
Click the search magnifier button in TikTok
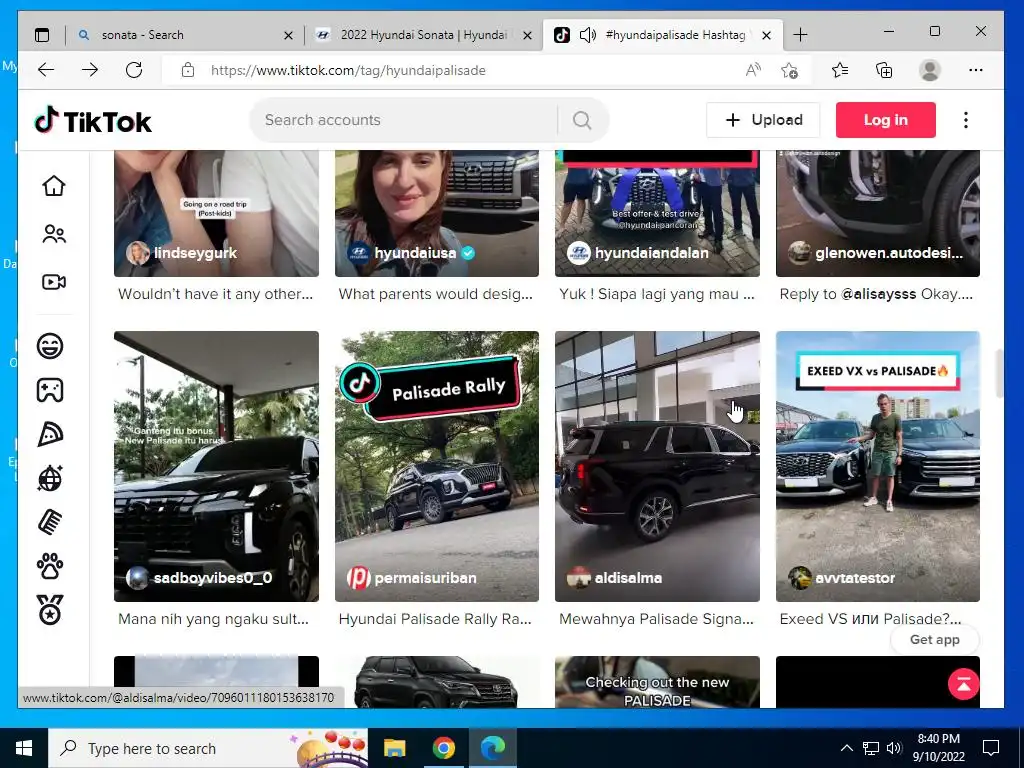tap(582, 120)
